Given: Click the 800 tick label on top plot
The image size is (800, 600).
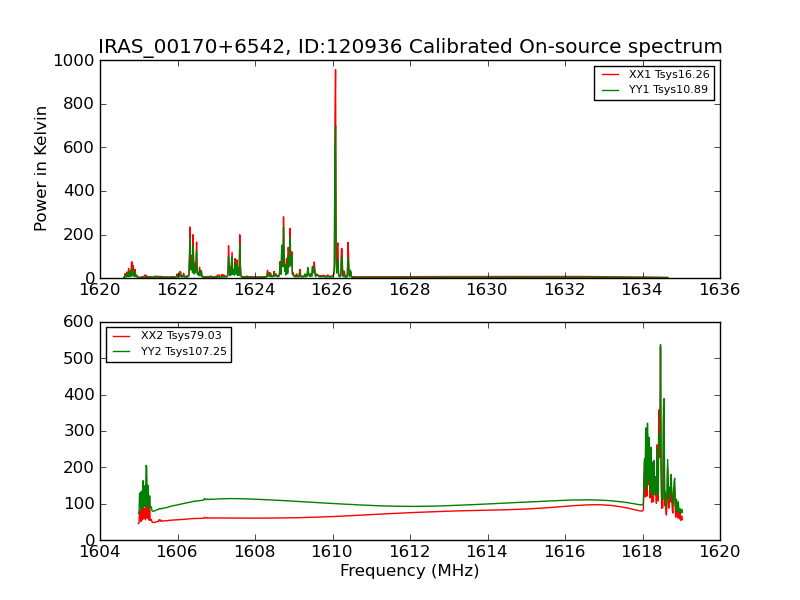Looking at the screenshot, I should pos(79,104).
